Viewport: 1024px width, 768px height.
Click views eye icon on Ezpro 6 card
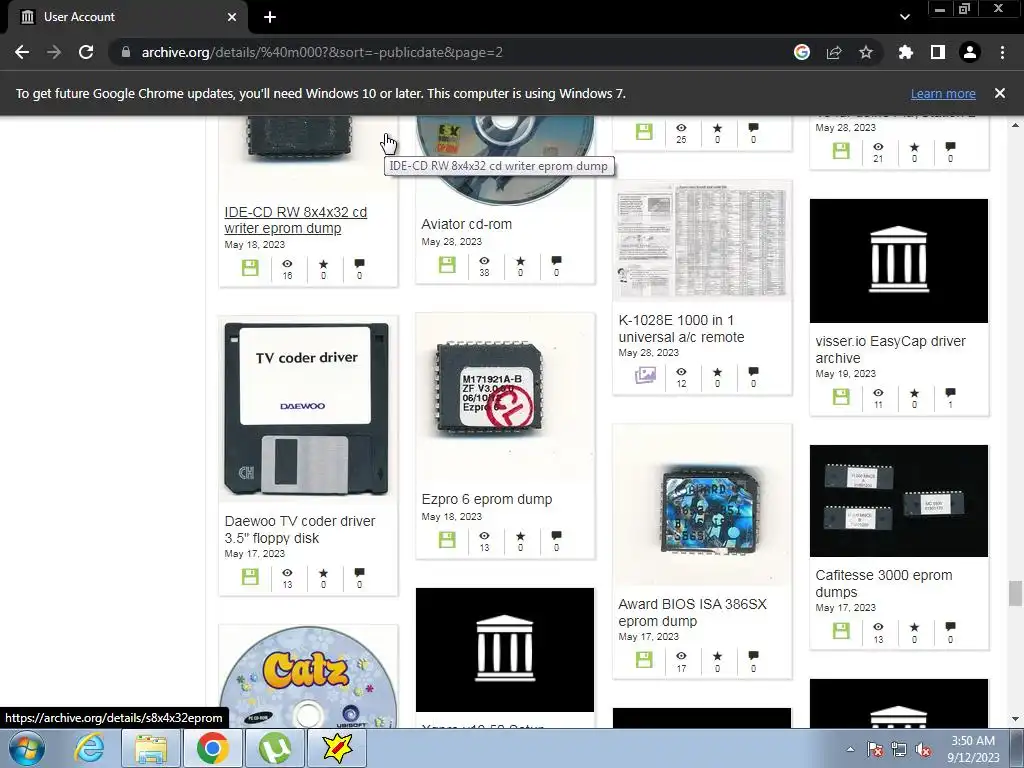pyautogui.click(x=484, y=536)
